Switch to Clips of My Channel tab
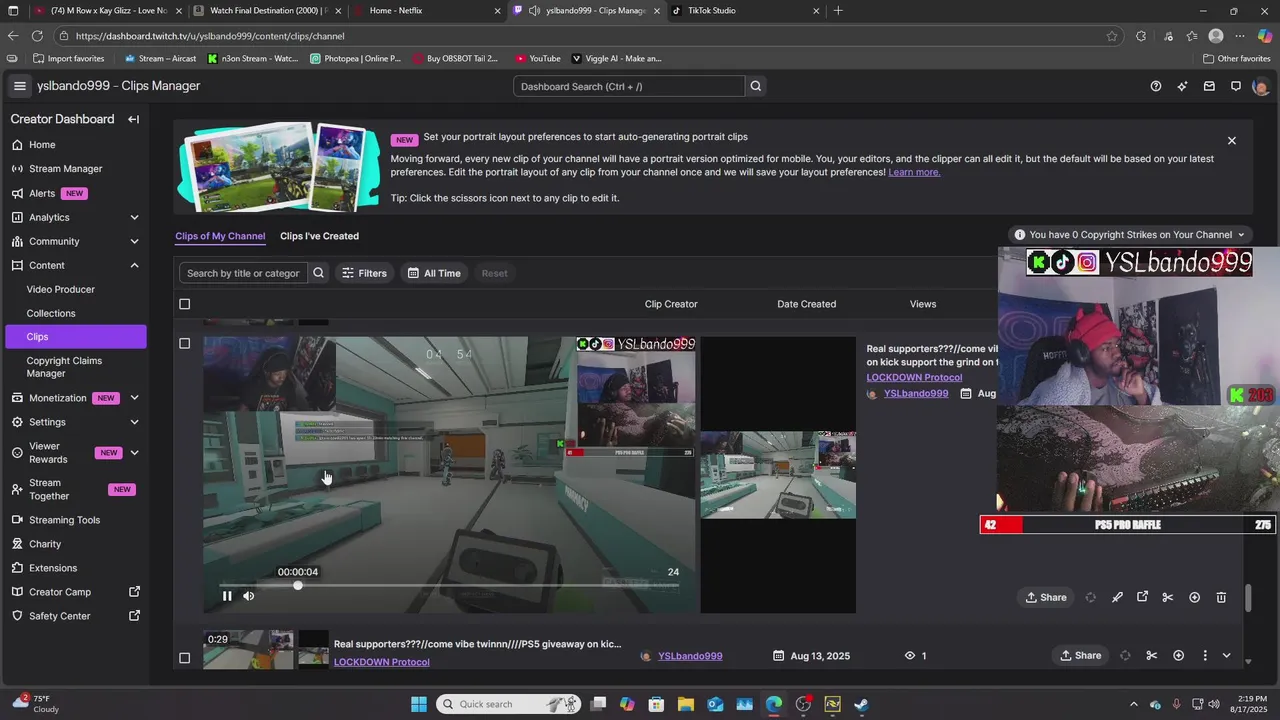 pyautogui.click(x=220, y=236)
